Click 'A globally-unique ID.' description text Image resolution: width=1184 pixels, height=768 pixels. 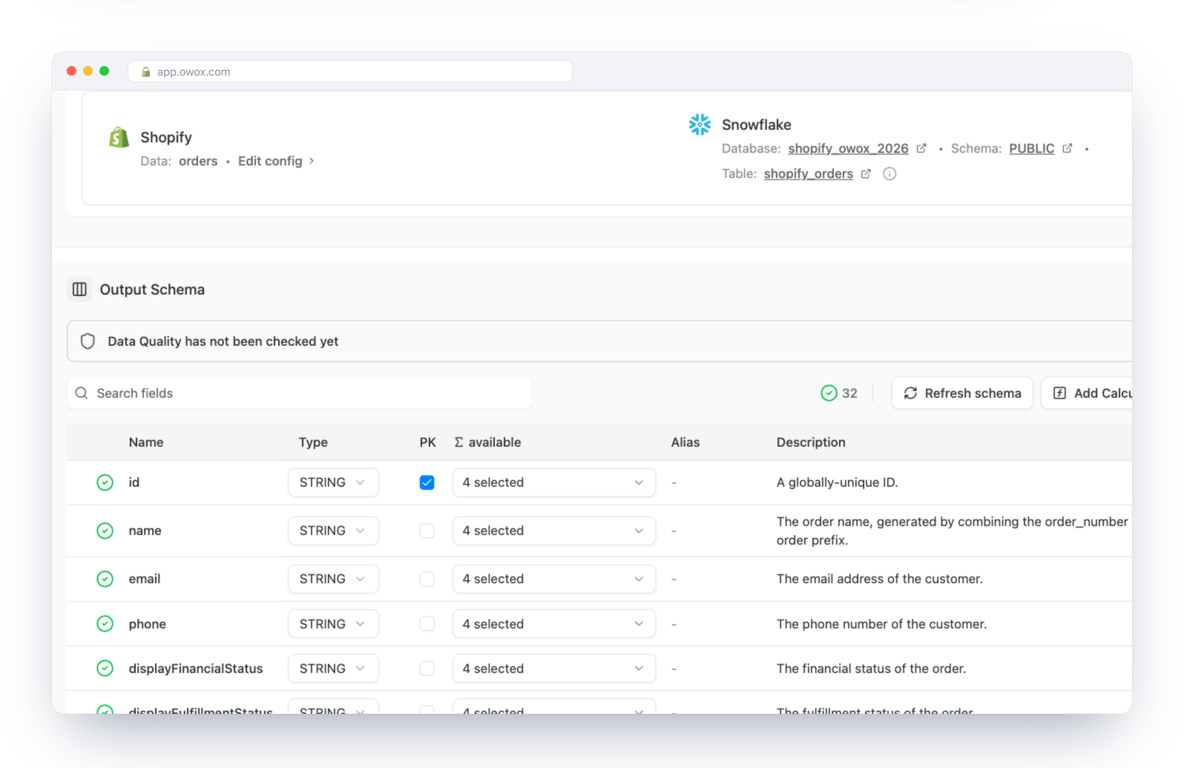click(x=837, y=483)
